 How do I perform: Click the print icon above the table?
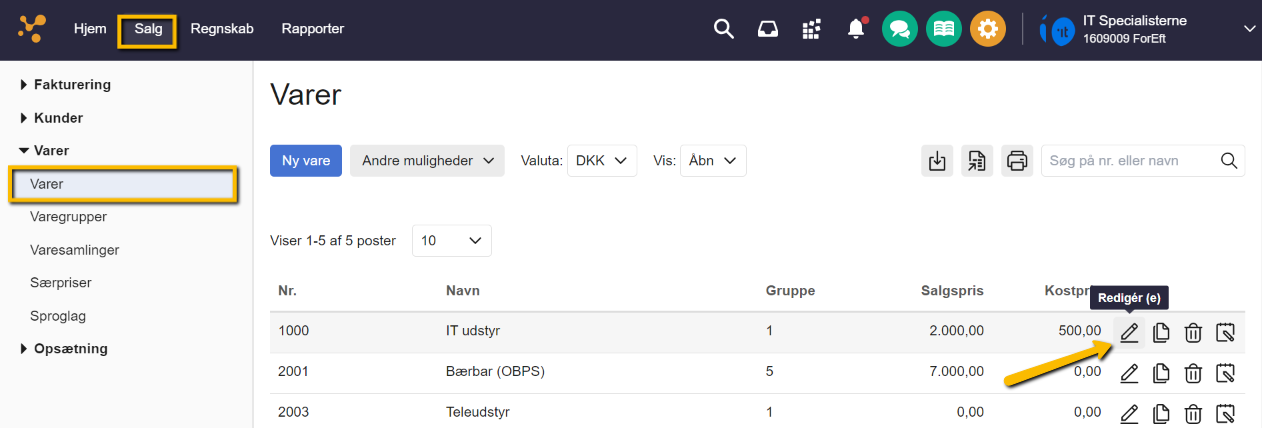click(1017, 160)
